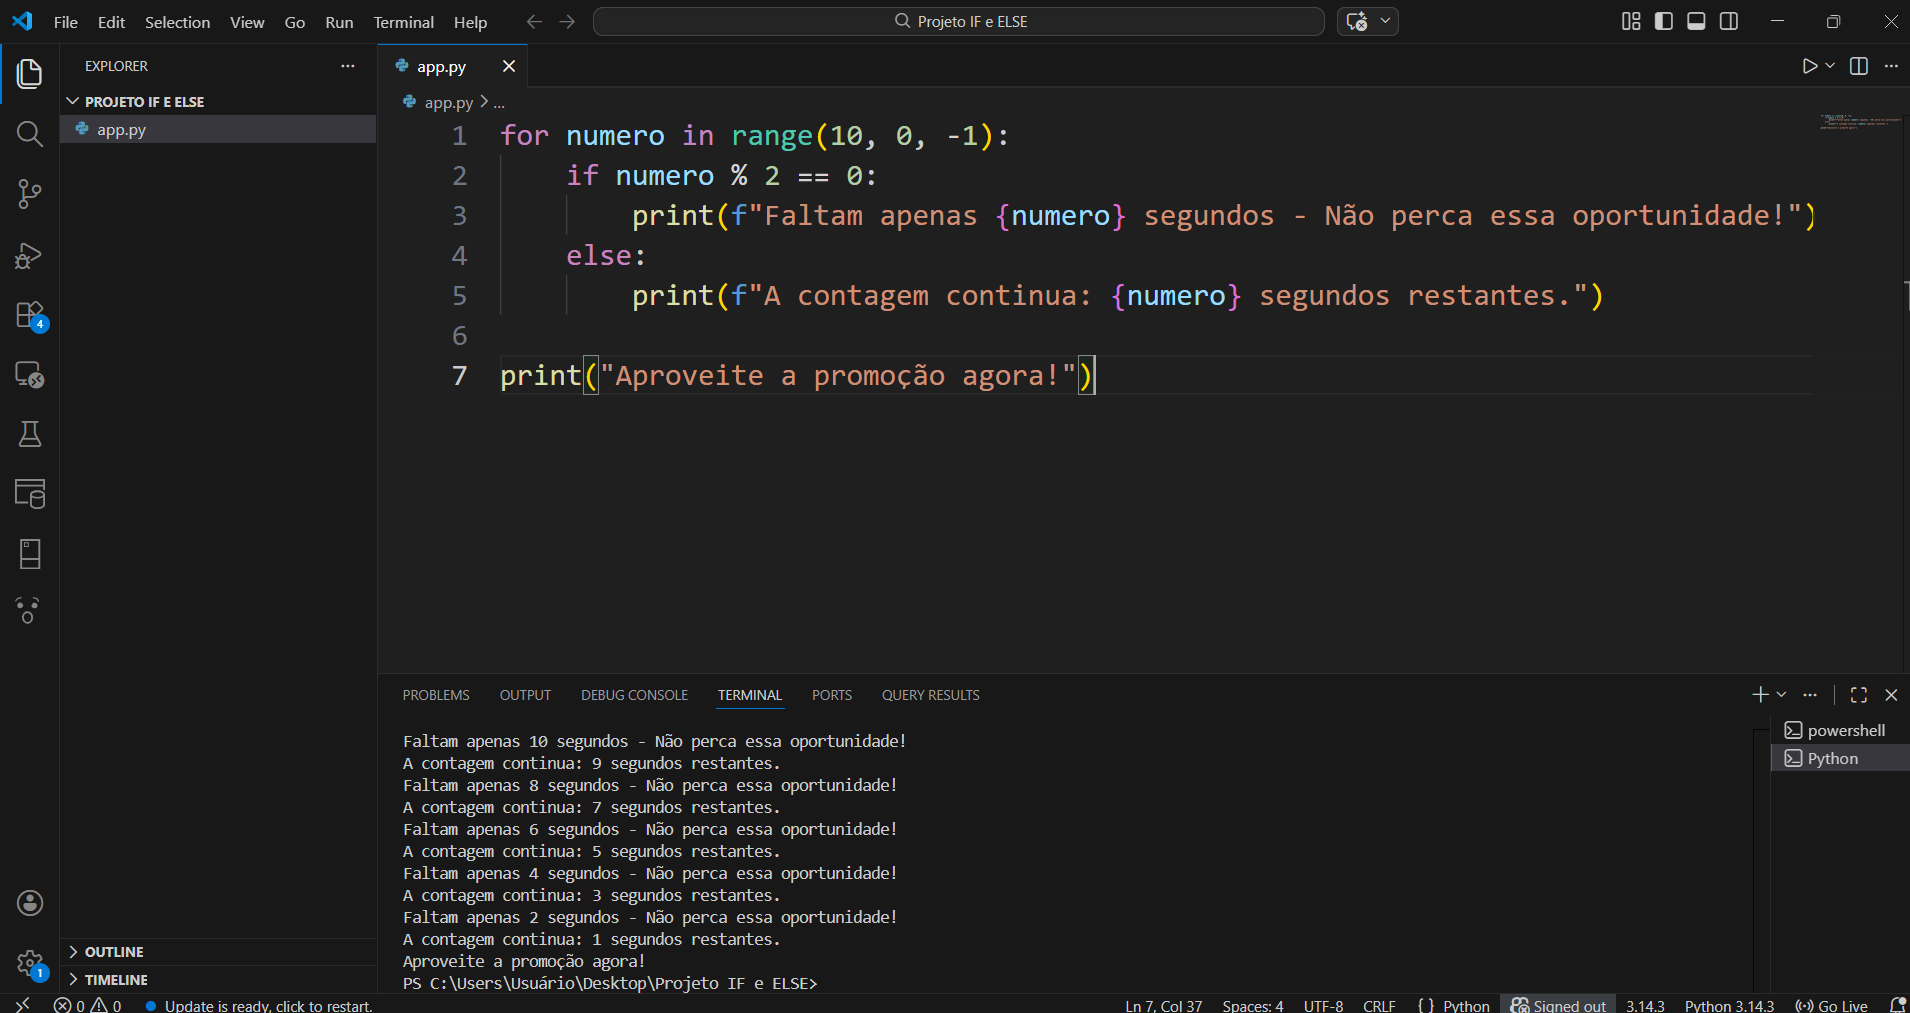The image size is (1910, 1013).
Task: Toggle the bottom panel visibility
Action: 1696,21
